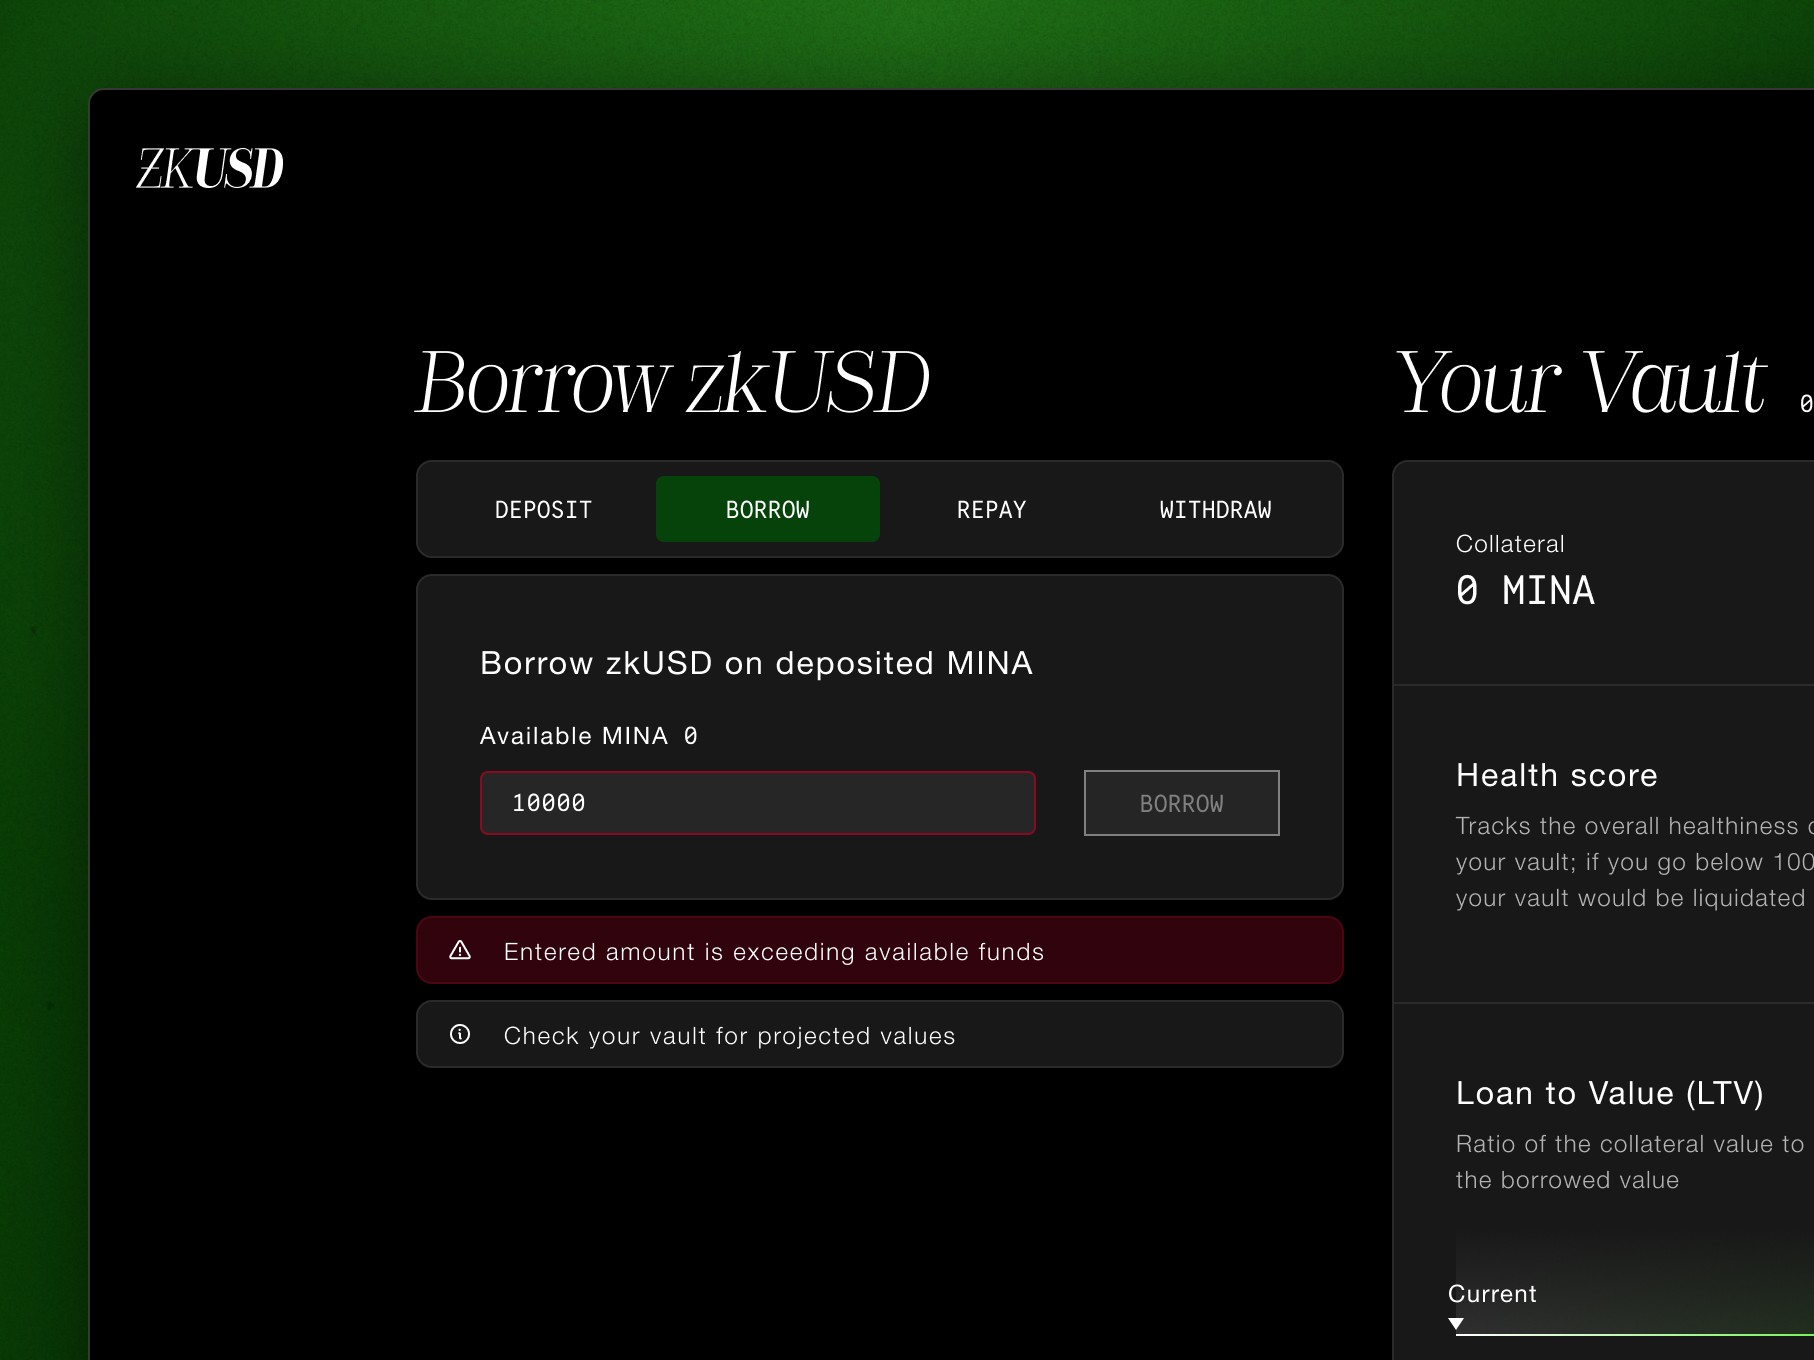Click the 'Your Vault' title

pyautogui.click(x=1580, y=383)
